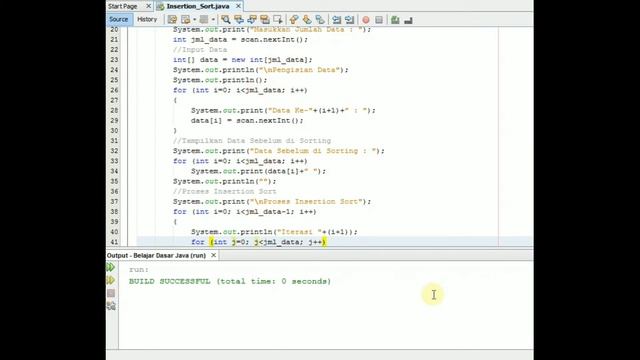
Task: Click Next Bookmark icon
Action: point(307,20)
